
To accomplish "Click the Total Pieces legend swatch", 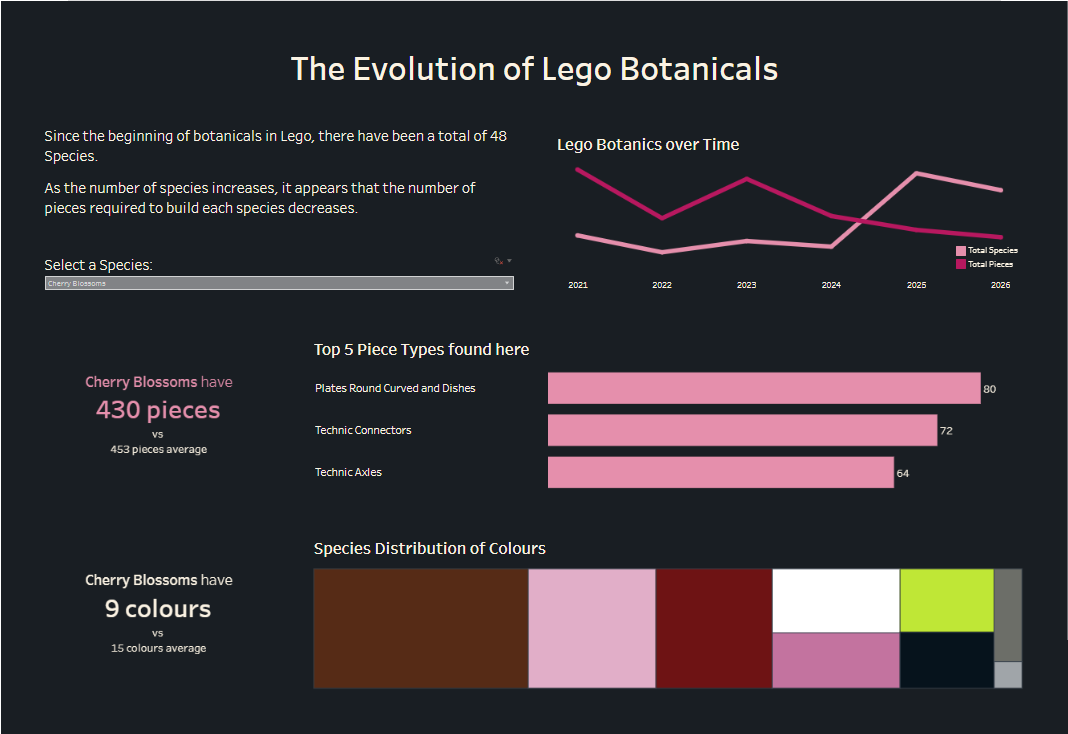I will pyautogui.click(x=961, y=264).
